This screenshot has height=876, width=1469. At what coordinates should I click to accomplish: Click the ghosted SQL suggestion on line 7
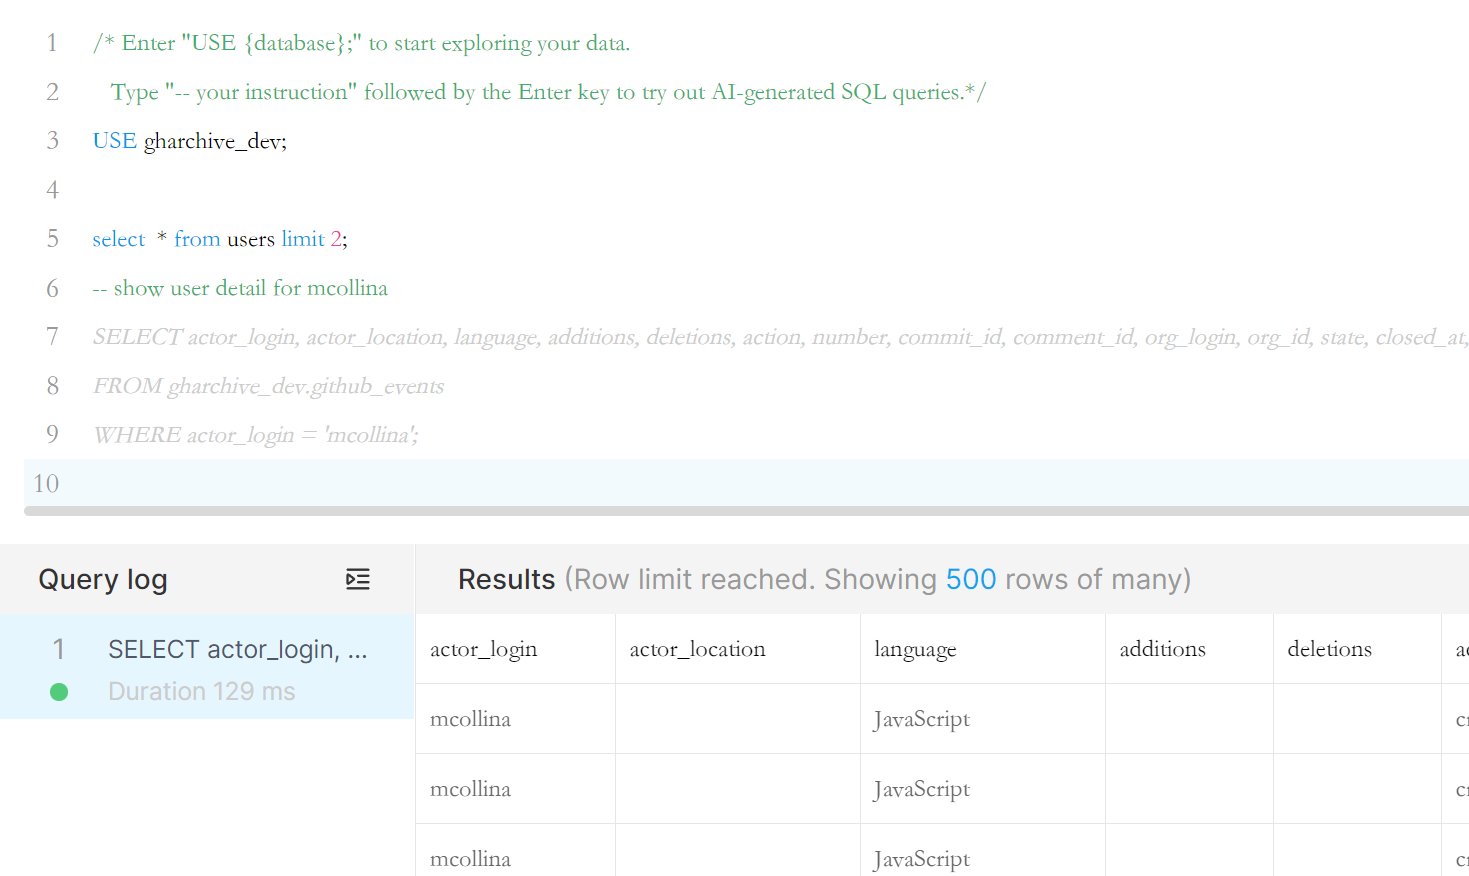(400, 337)
